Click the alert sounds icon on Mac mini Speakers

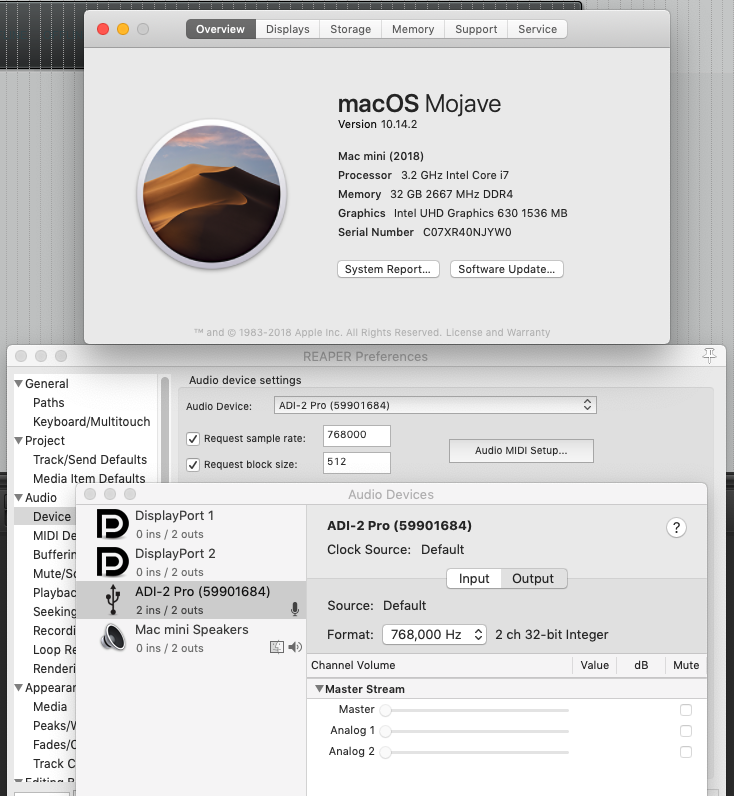pyautogui.click(x=277, y=647)
